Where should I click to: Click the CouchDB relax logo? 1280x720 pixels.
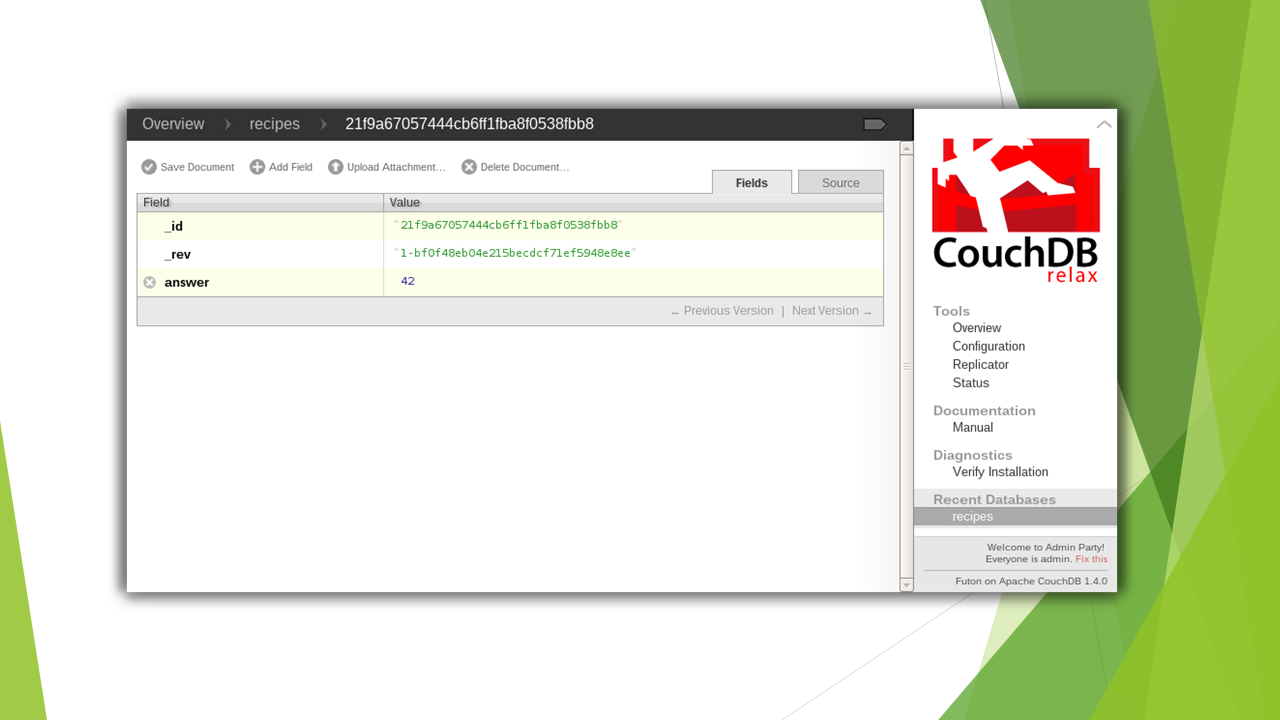point(1016,211)
